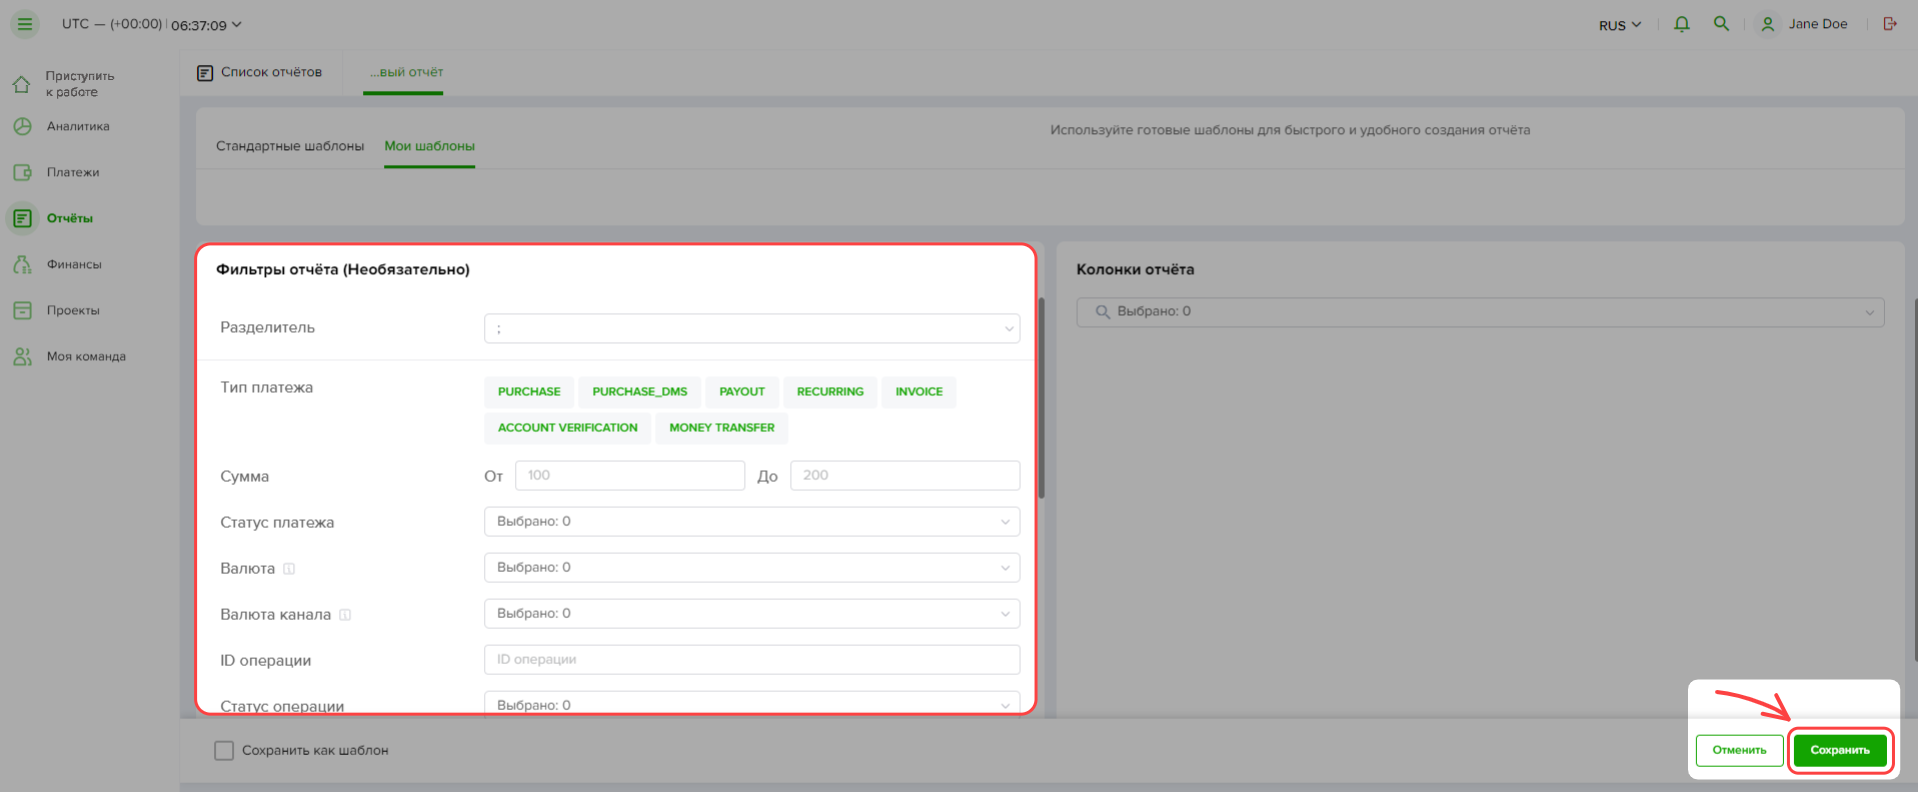Open the Валюта канала dropdown
1918x792 pixels.
click(752, 614)
